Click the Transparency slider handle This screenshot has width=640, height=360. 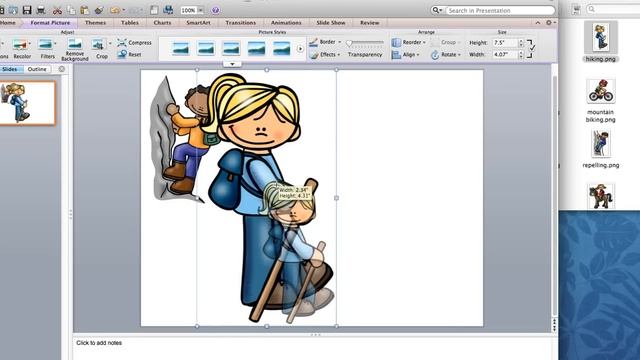[x=349, y=43]
